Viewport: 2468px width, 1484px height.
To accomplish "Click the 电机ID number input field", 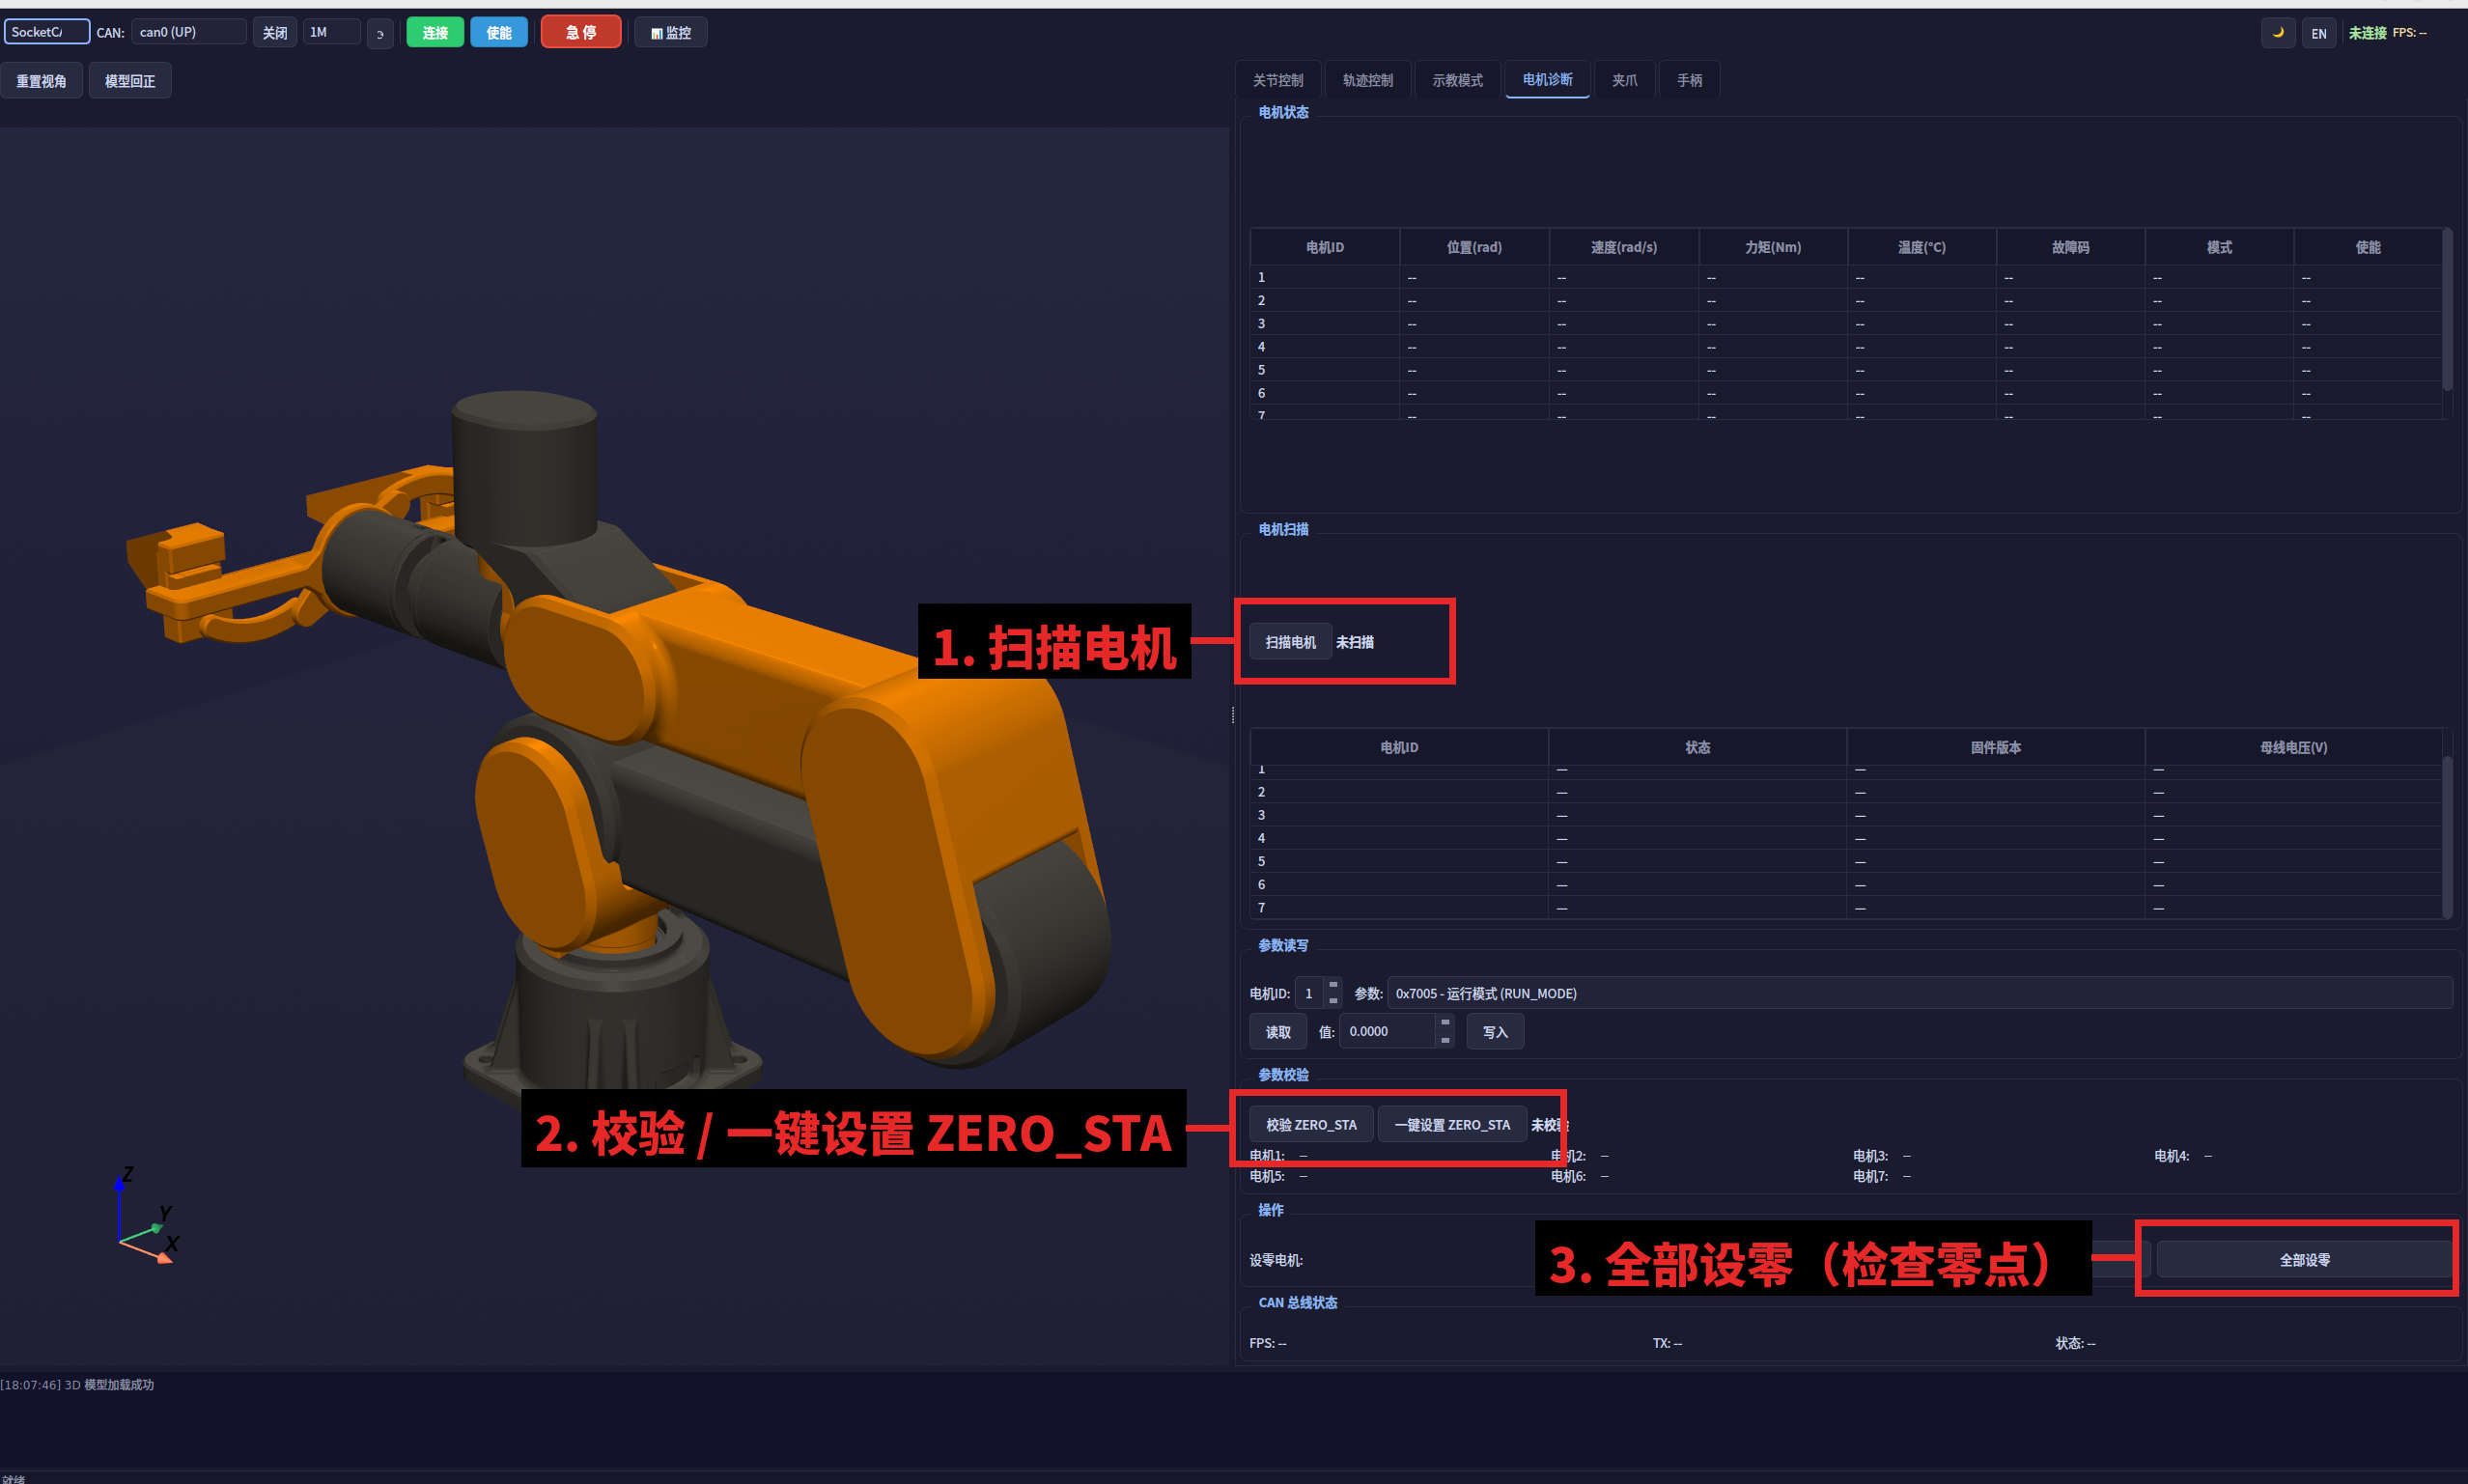I will click(1310, 993).
